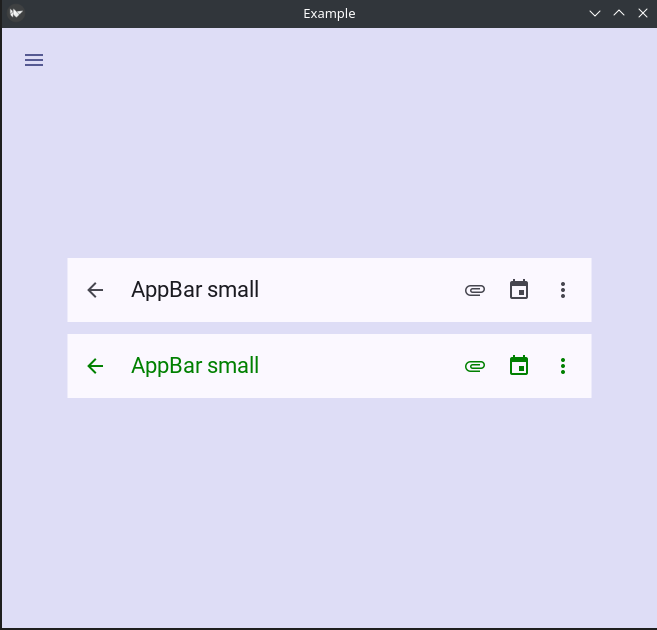Click the green paperclip attachment icon
This screenshot has width=657, height=630.
475,366
